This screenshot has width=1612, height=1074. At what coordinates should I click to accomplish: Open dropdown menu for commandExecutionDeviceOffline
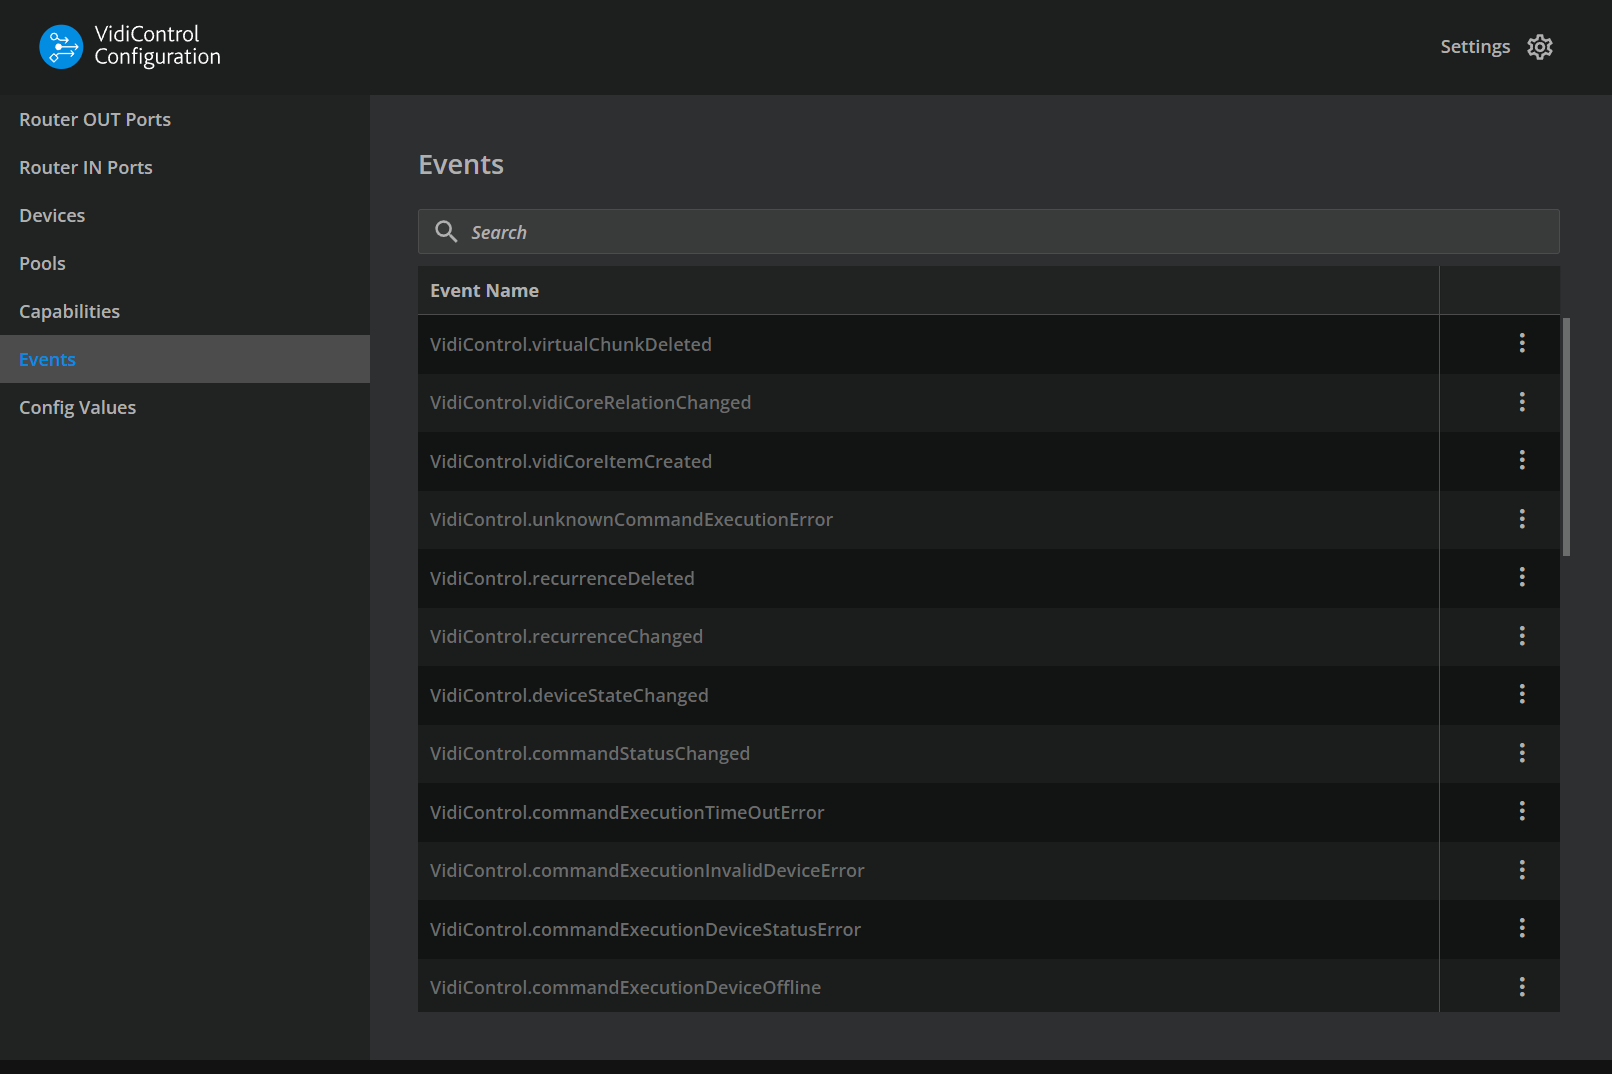pyautogui.click(x=1521, y=987)
